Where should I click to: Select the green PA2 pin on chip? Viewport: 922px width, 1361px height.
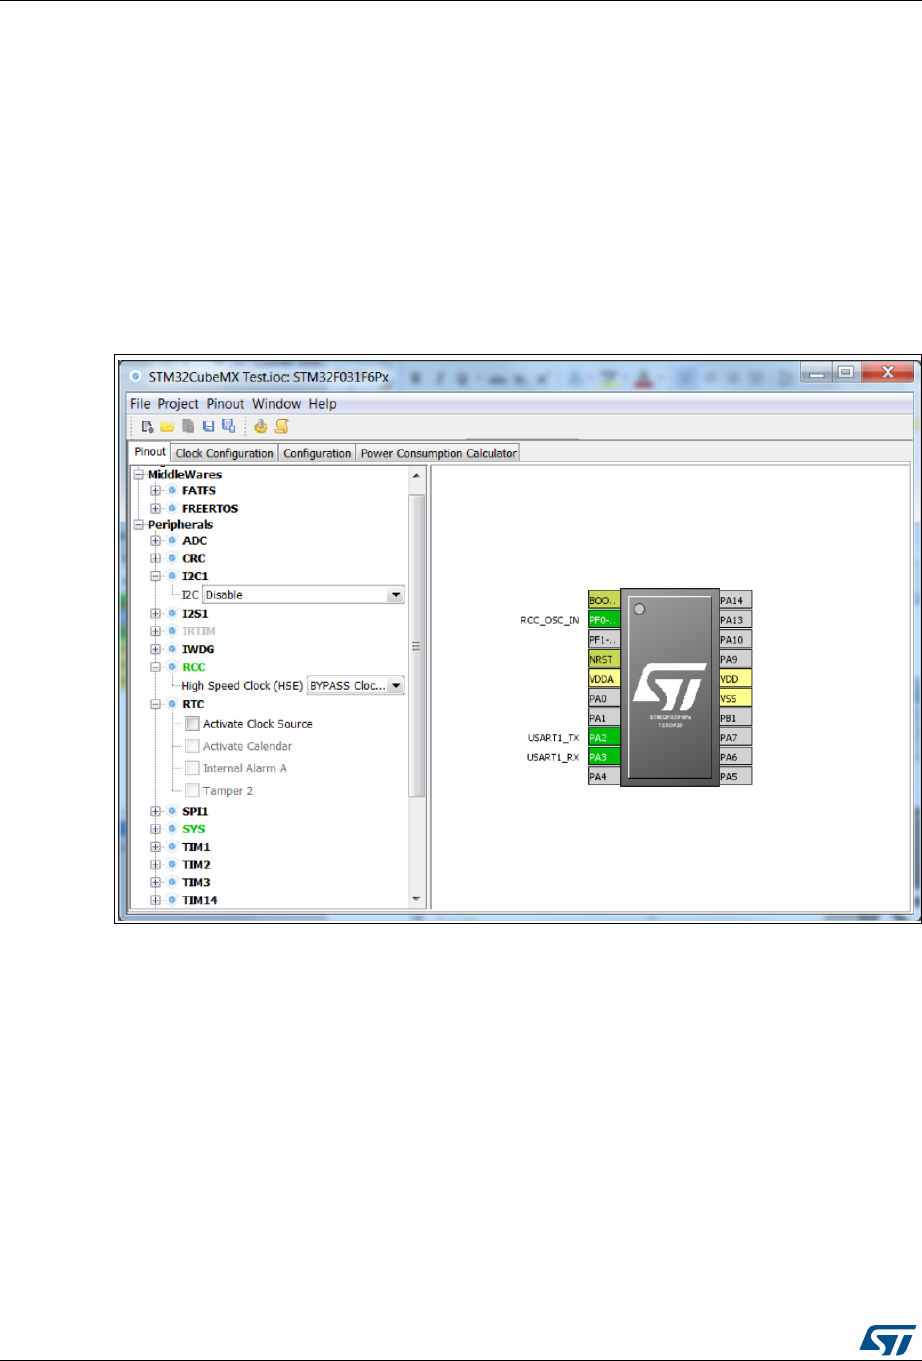604,737
